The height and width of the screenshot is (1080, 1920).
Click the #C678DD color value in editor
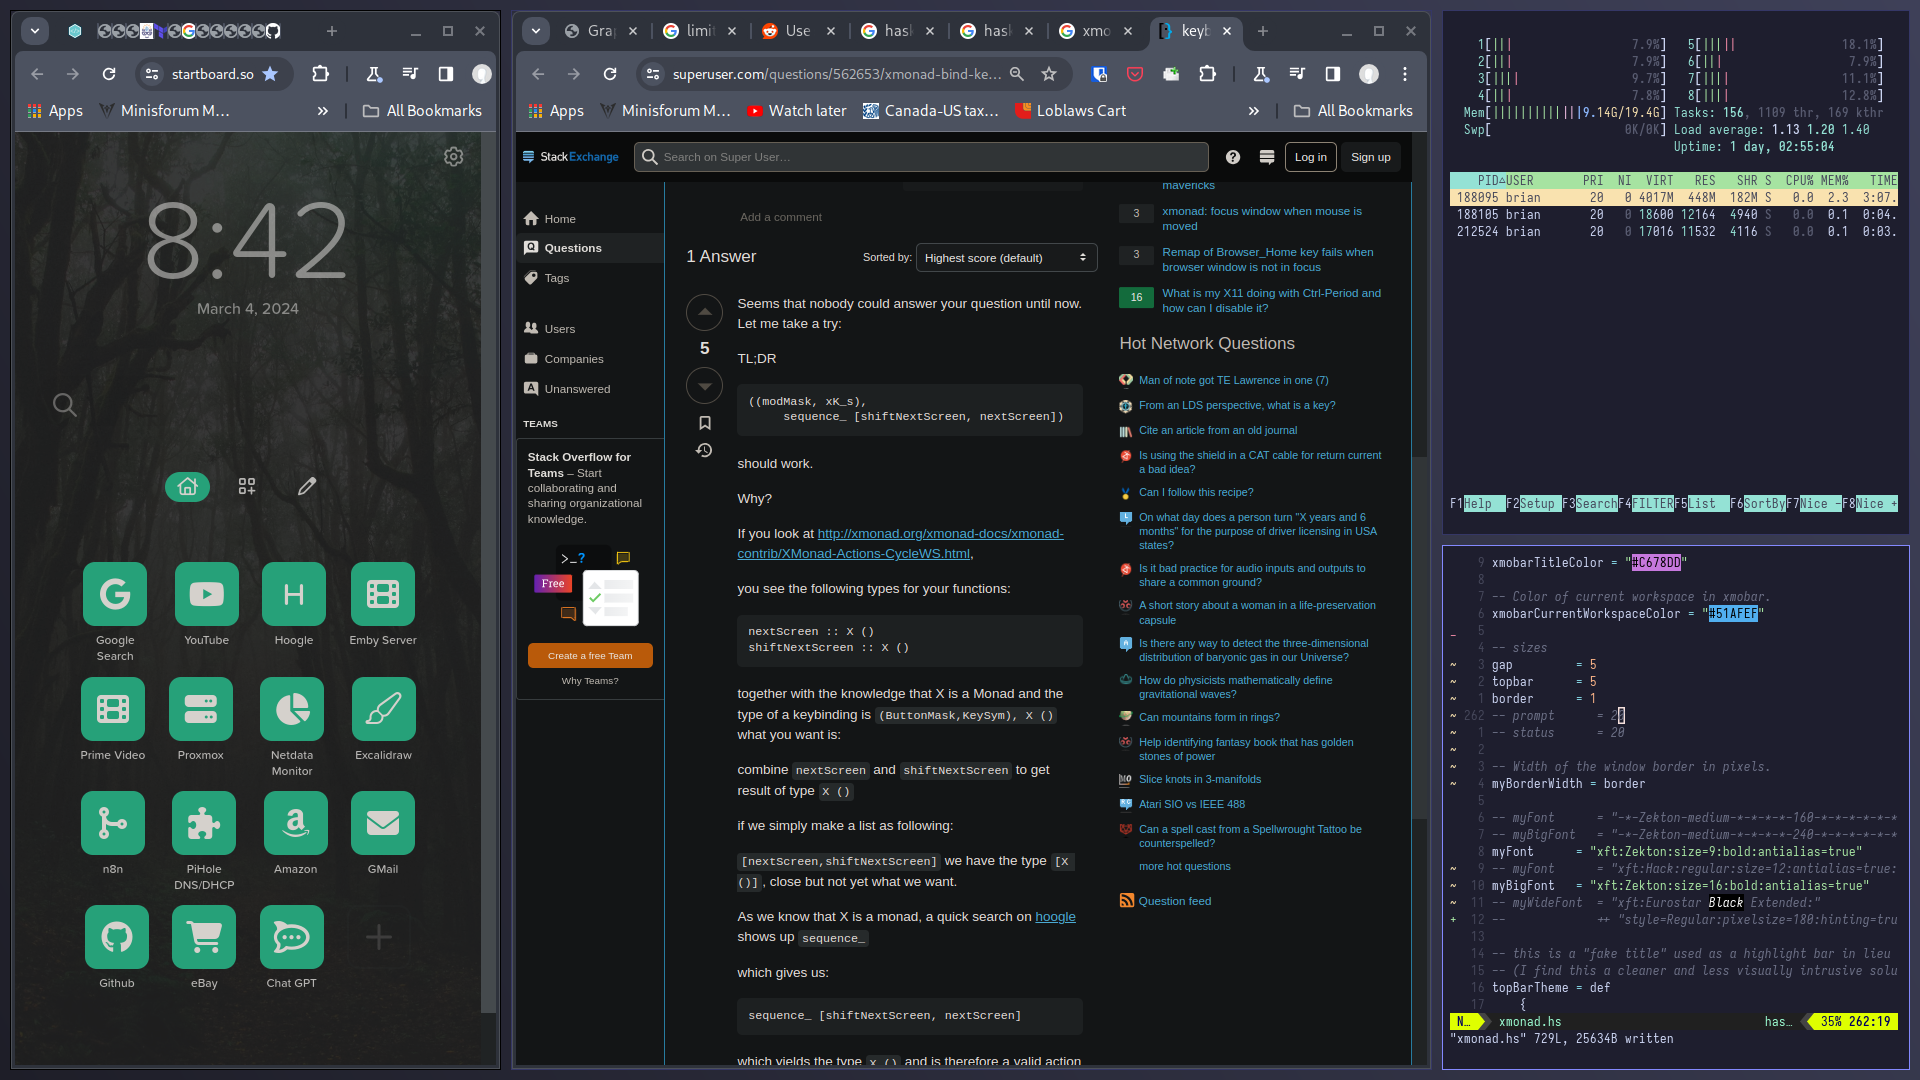click(1656, 563)
